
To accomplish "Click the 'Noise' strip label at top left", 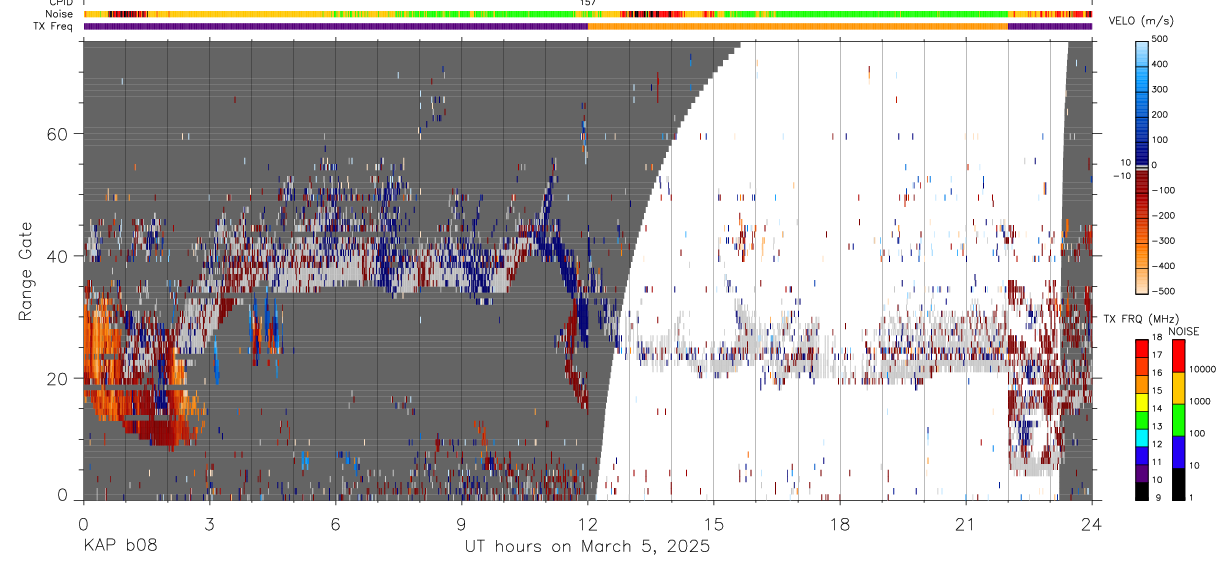I will [59, 14].
